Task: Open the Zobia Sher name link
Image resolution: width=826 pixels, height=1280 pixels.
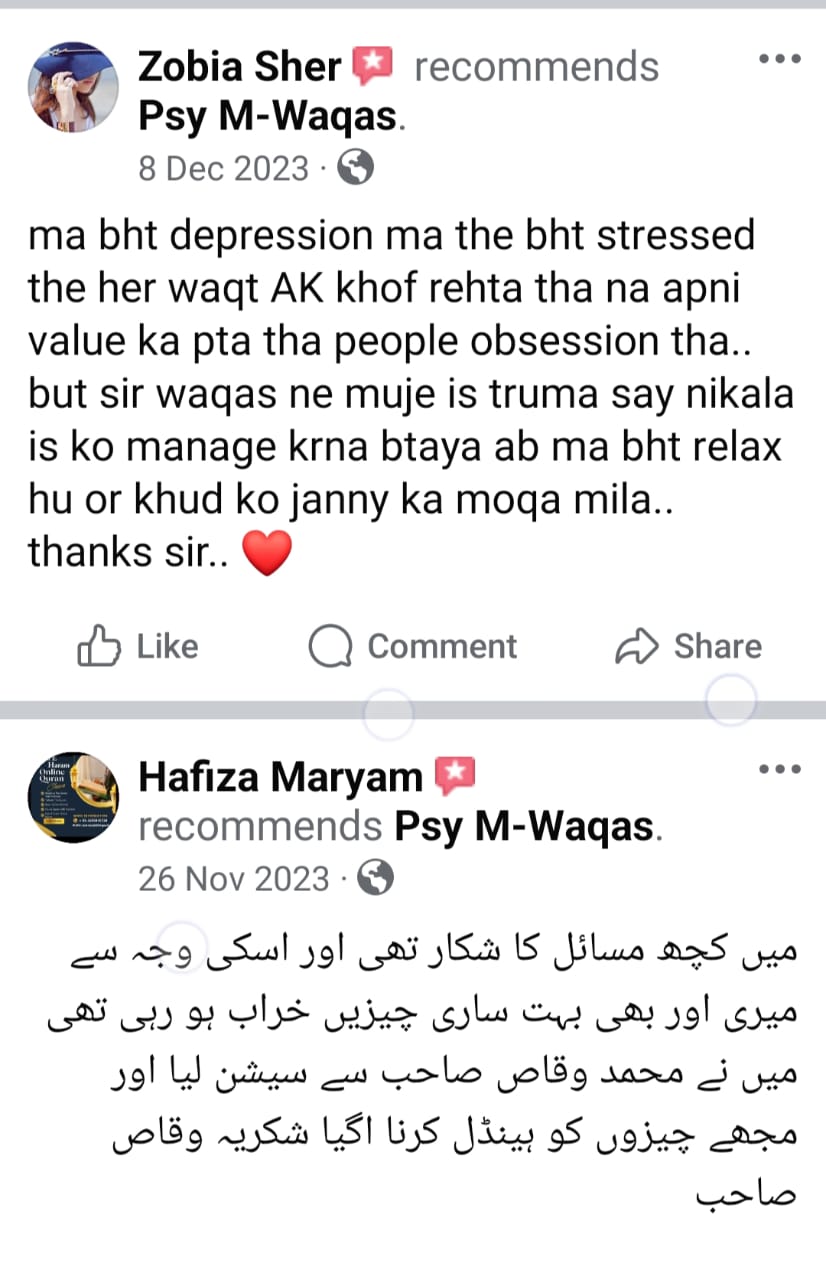Action: click(x=240, y=67)
